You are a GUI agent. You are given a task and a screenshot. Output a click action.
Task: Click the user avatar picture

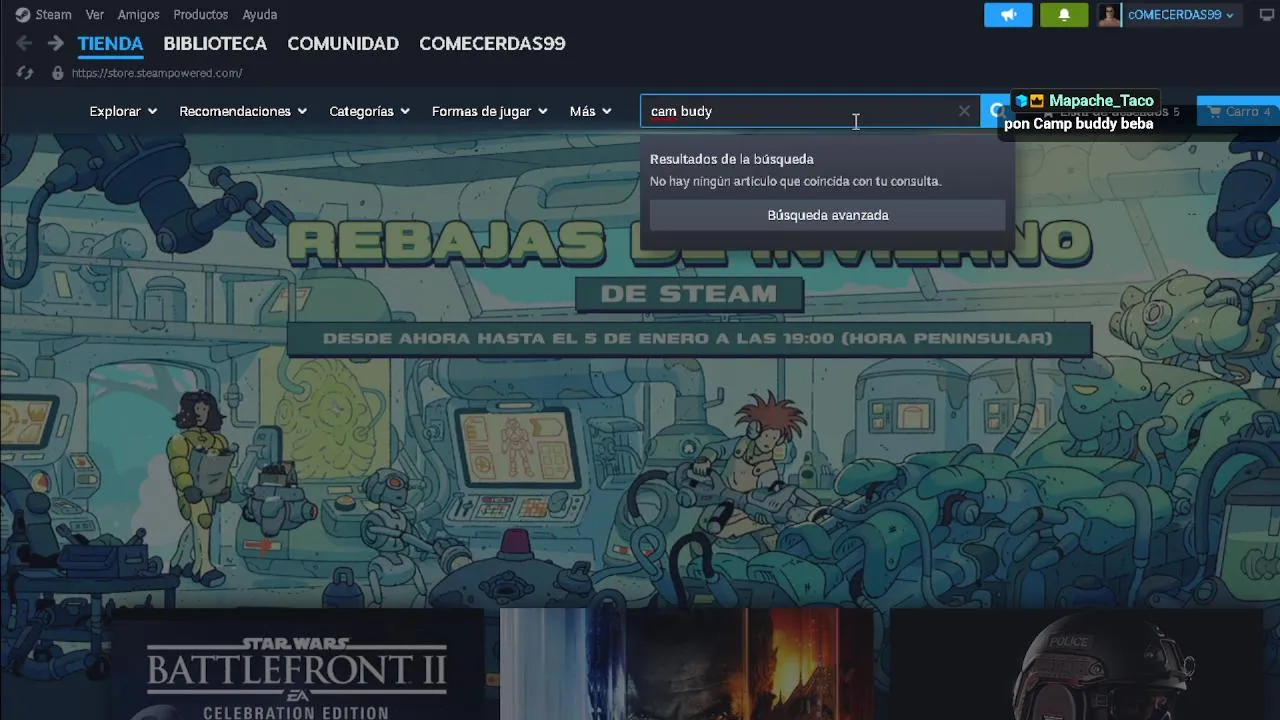click(x=1109, y=15)
